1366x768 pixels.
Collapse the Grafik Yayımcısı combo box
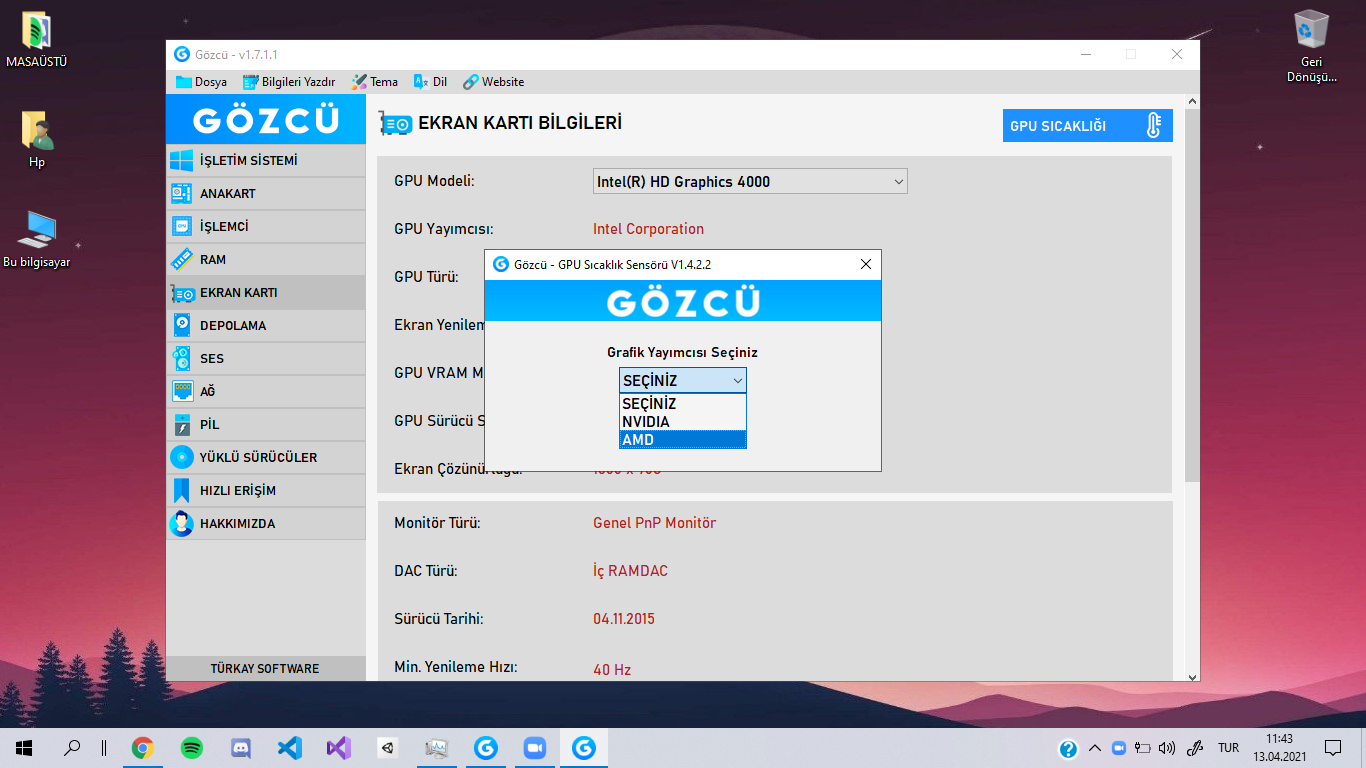click(683, 380)
